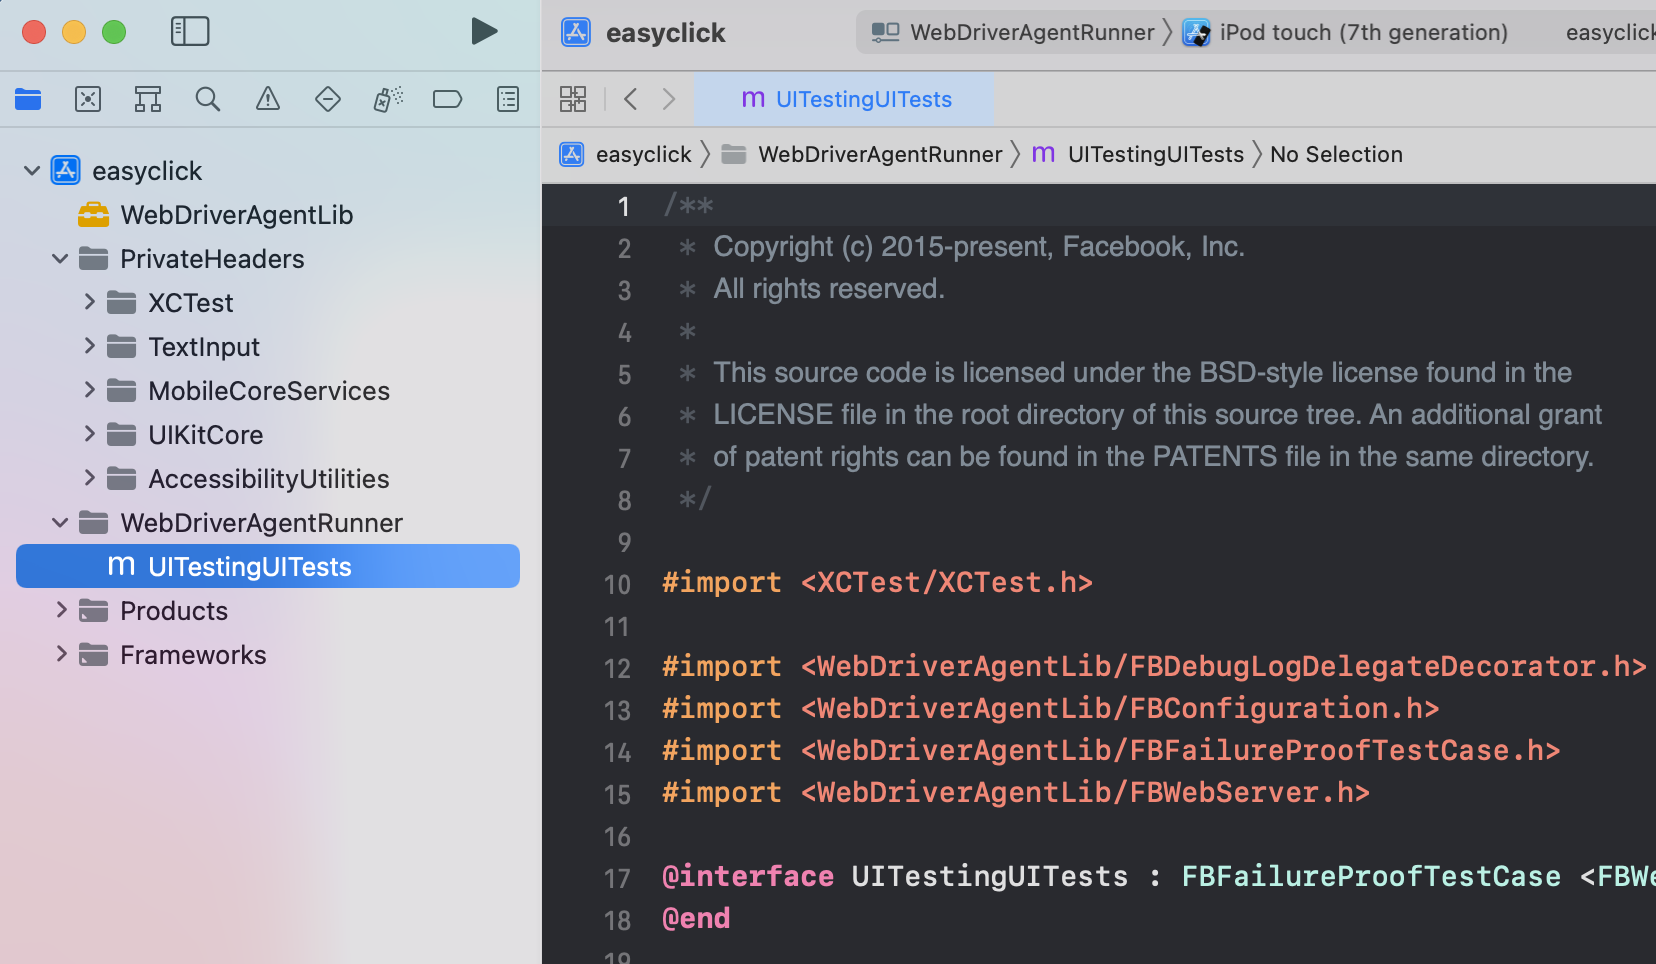Expand the TextInput folder
The image size is (1656, 964).
(89, 346)
